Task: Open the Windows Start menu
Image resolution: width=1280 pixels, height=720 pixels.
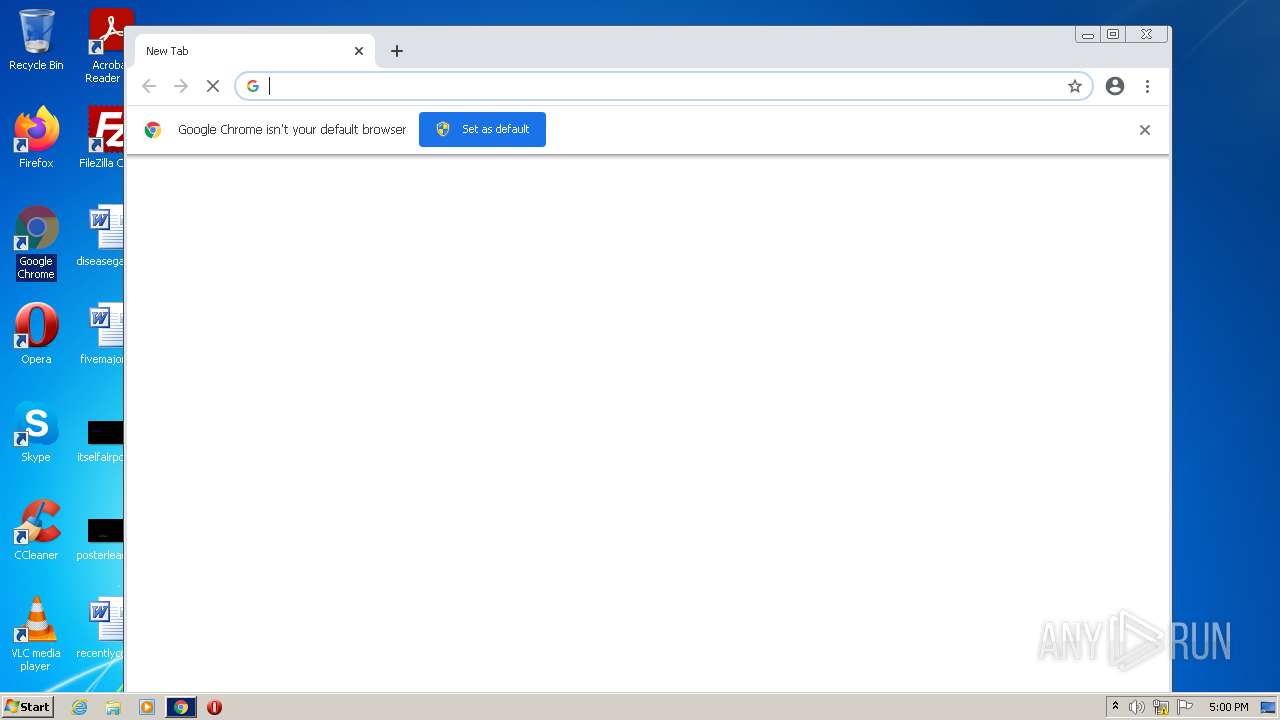Action: click(27, 707)
